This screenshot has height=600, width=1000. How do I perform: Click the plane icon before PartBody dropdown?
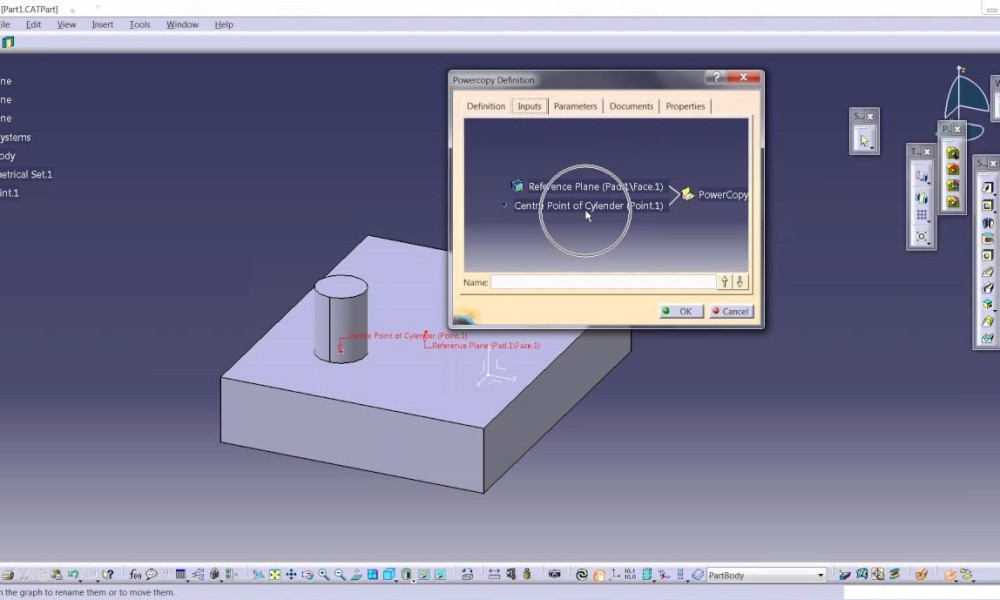[698, 574]
